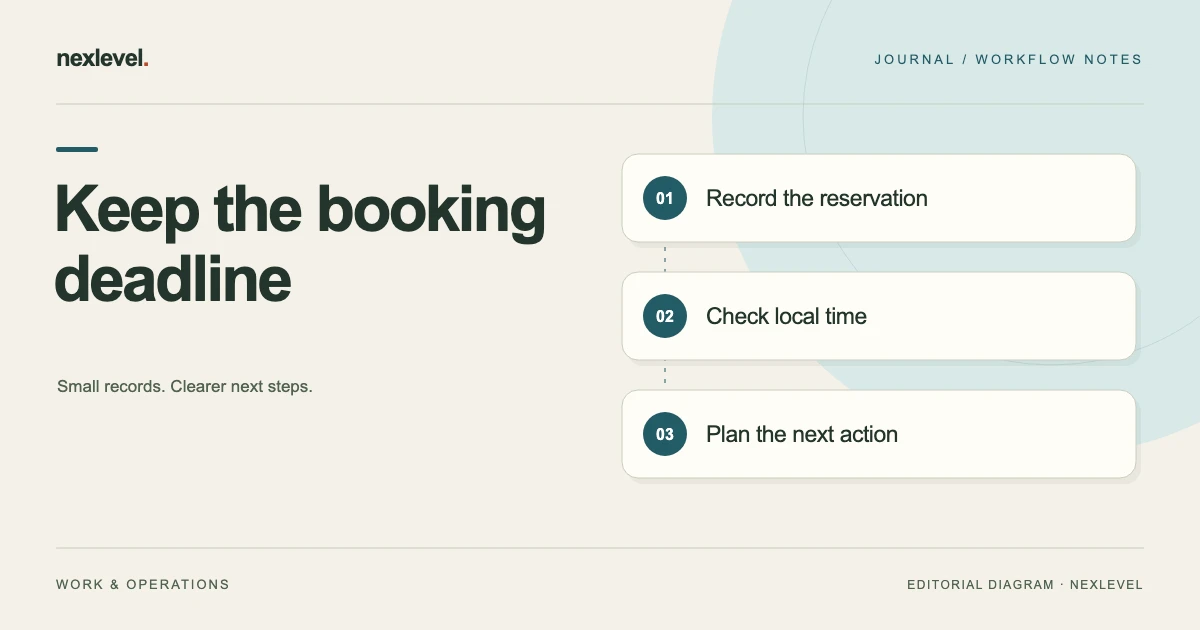The width and height of the screenshot is (1200, 630).
Task: Click 'EDITORIAL DIAGRAM · NEXLEVEL' footer text
Action: 1025,584
